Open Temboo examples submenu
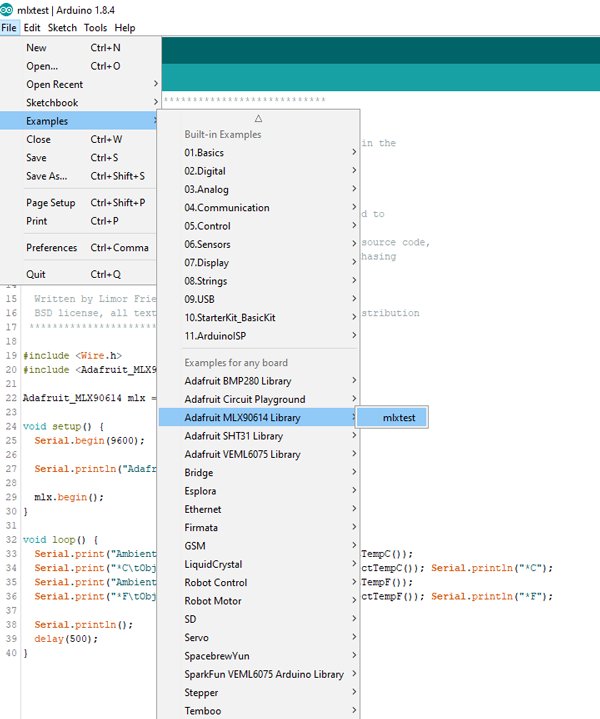Screen dimensions: 600x719 (x=259, y=711)
